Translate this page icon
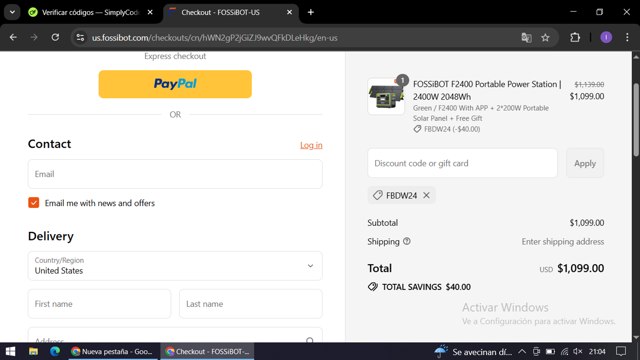 point(527,38)
